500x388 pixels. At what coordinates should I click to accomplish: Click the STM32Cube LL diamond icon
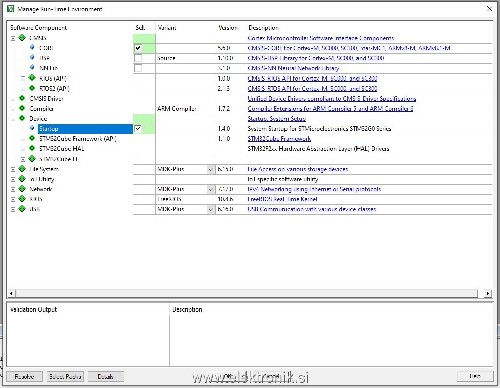[x=32, y=159]
